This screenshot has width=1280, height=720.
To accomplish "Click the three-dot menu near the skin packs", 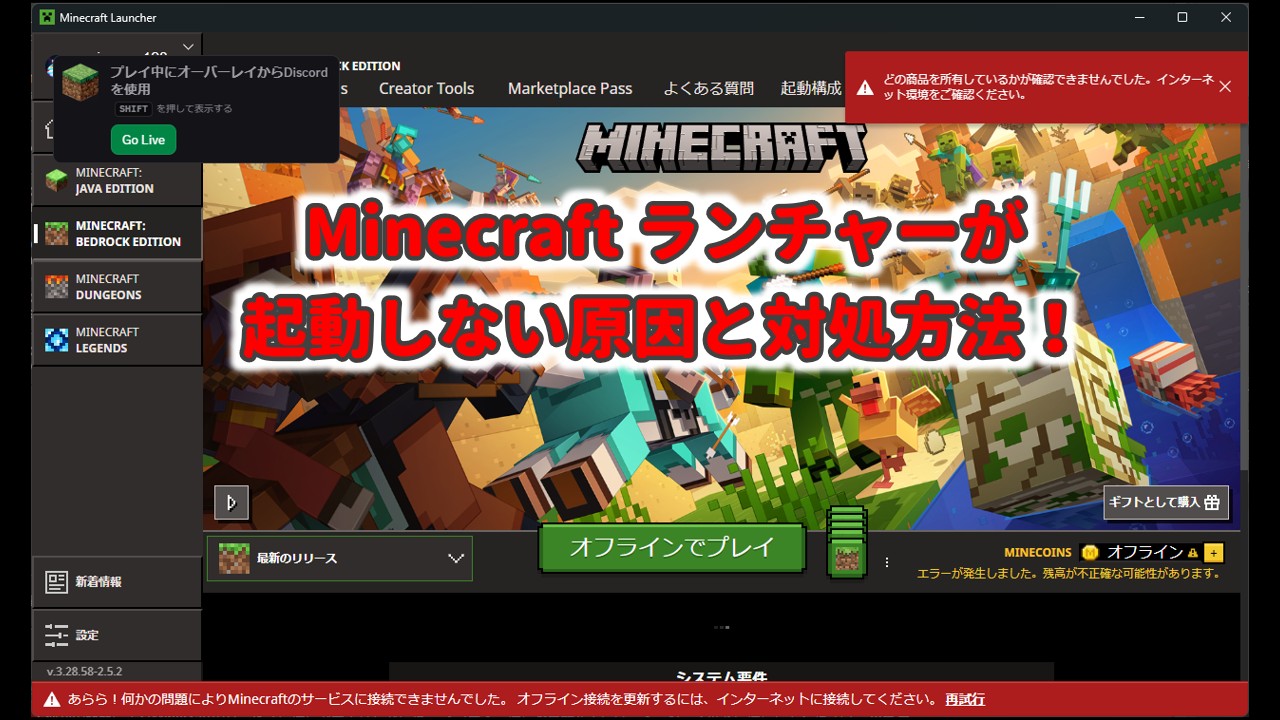I will pyautogui.click(x=886, y=562).
